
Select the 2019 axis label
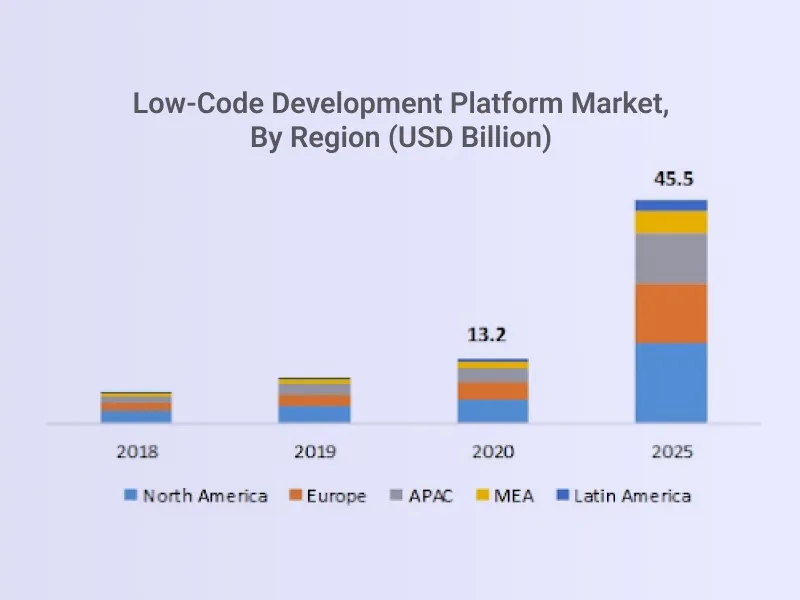click(x=314, y=452)
